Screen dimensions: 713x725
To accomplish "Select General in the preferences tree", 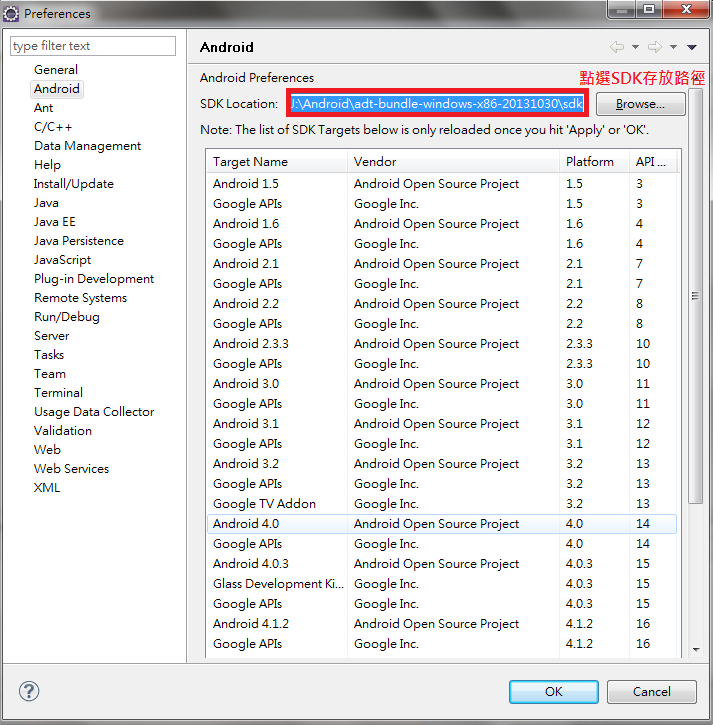I will click(56, 70).
